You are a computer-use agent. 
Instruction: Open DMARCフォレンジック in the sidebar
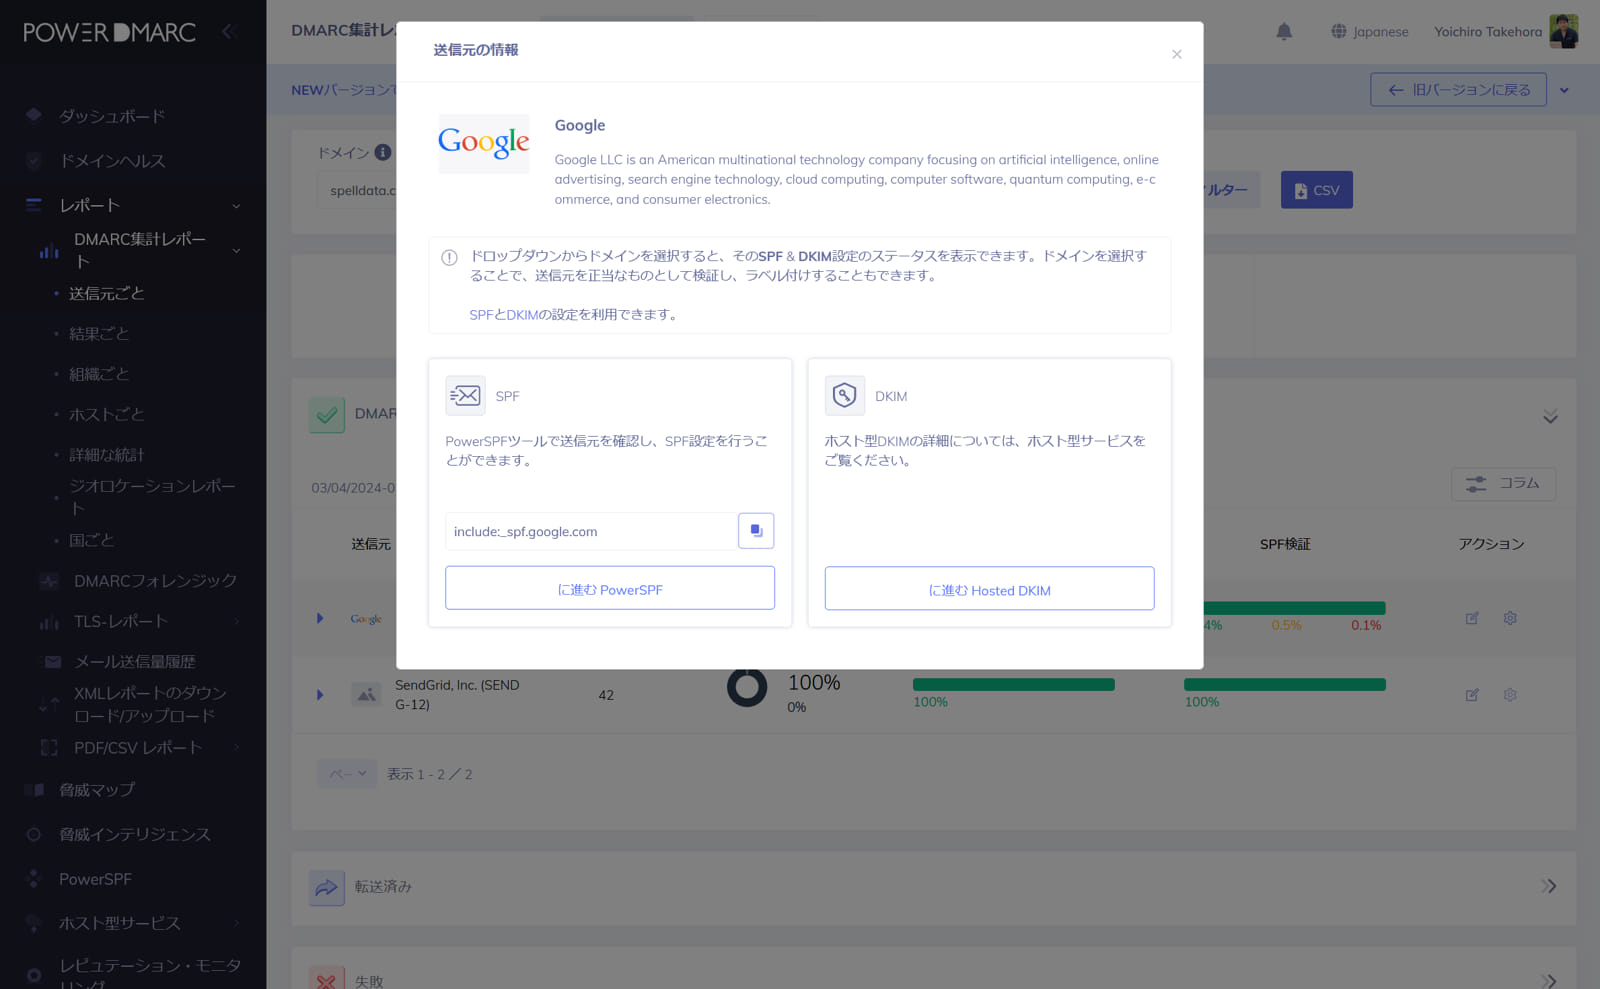tap(155, 581)
